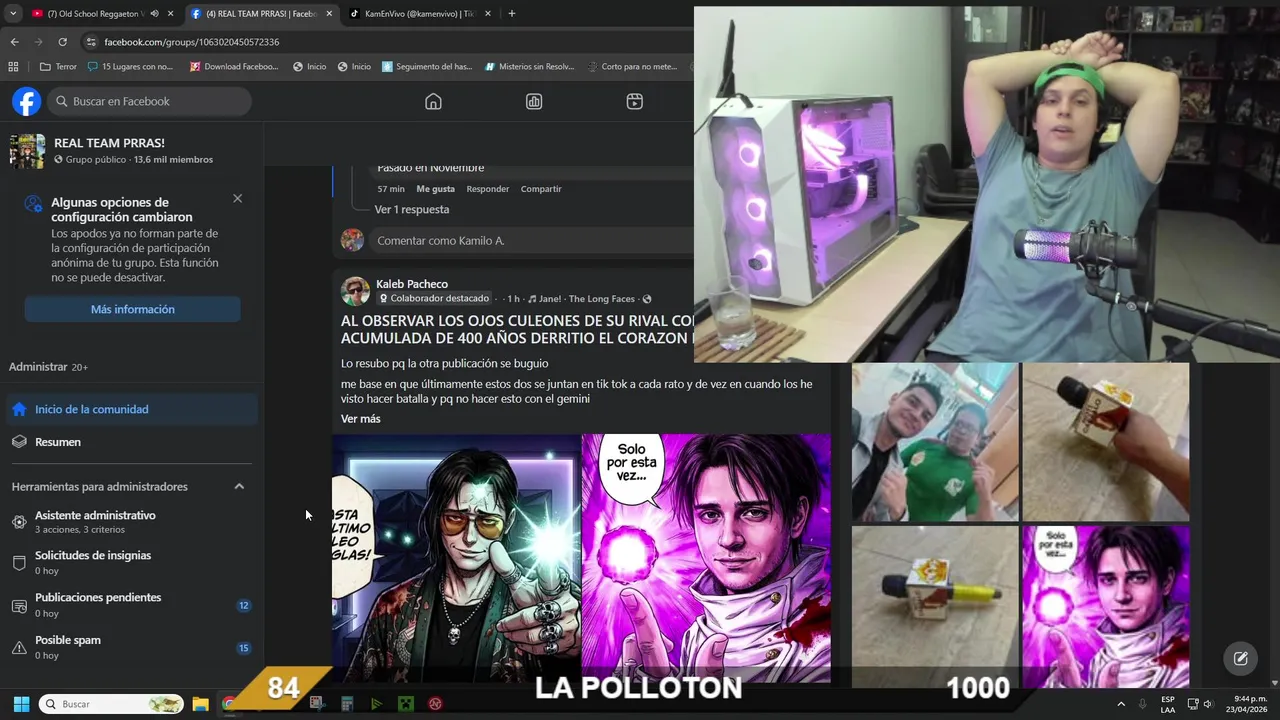
Task: Click the browser forward arrow
Action: pos(38,42)
